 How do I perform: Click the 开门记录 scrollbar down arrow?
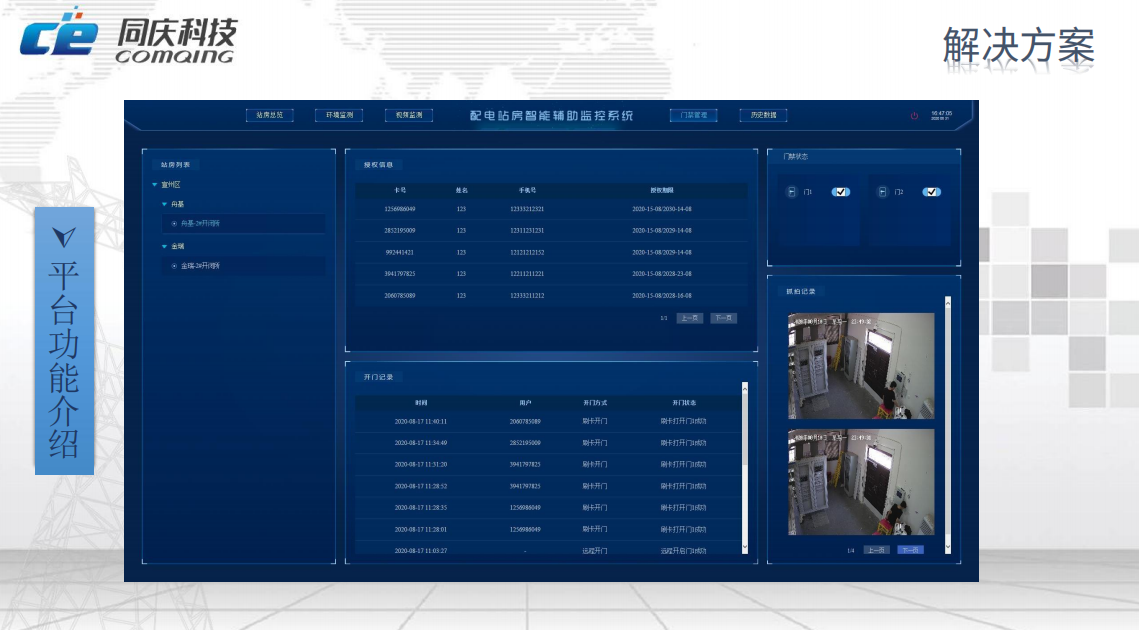(x=745, y=548)
